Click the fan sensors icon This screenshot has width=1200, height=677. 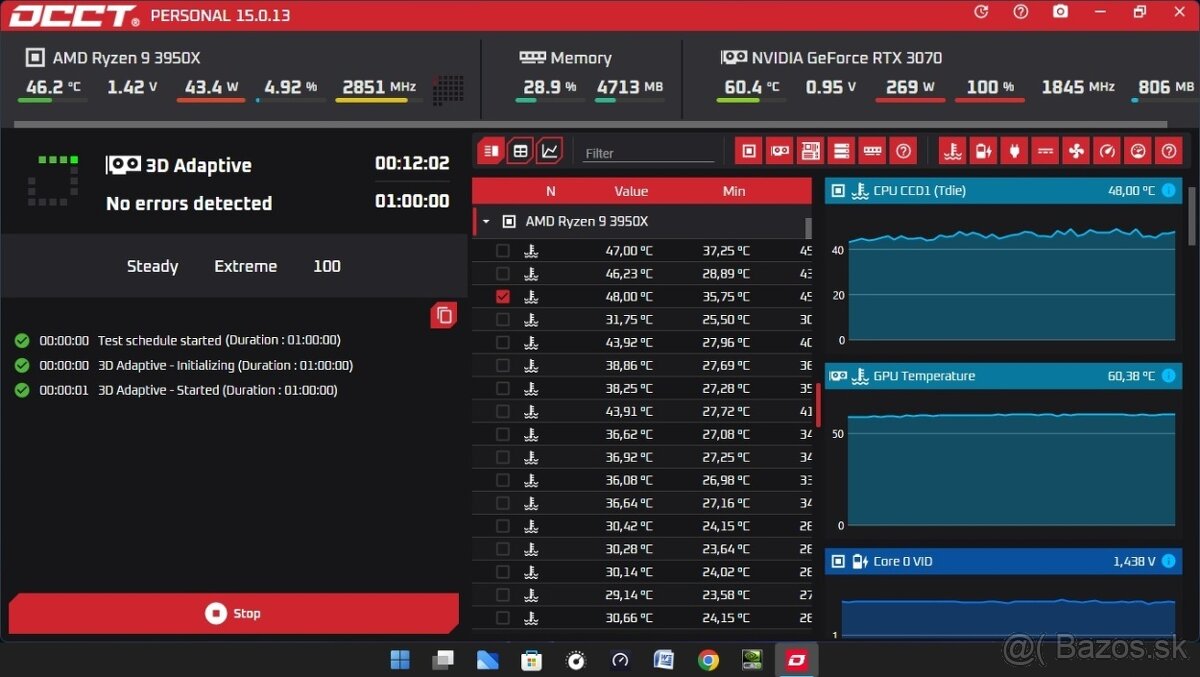coord(1076,150)
